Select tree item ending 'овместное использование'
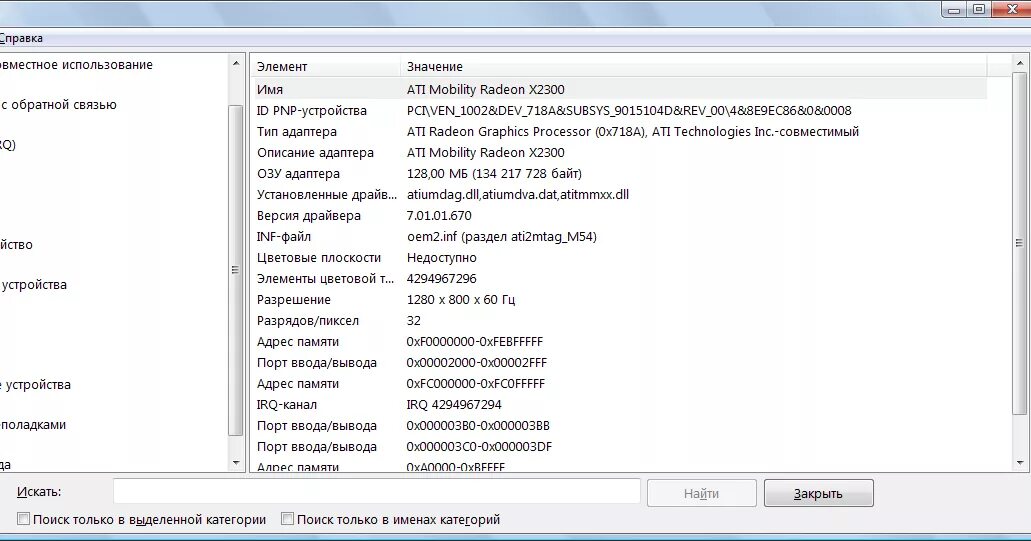 point(76,65)
